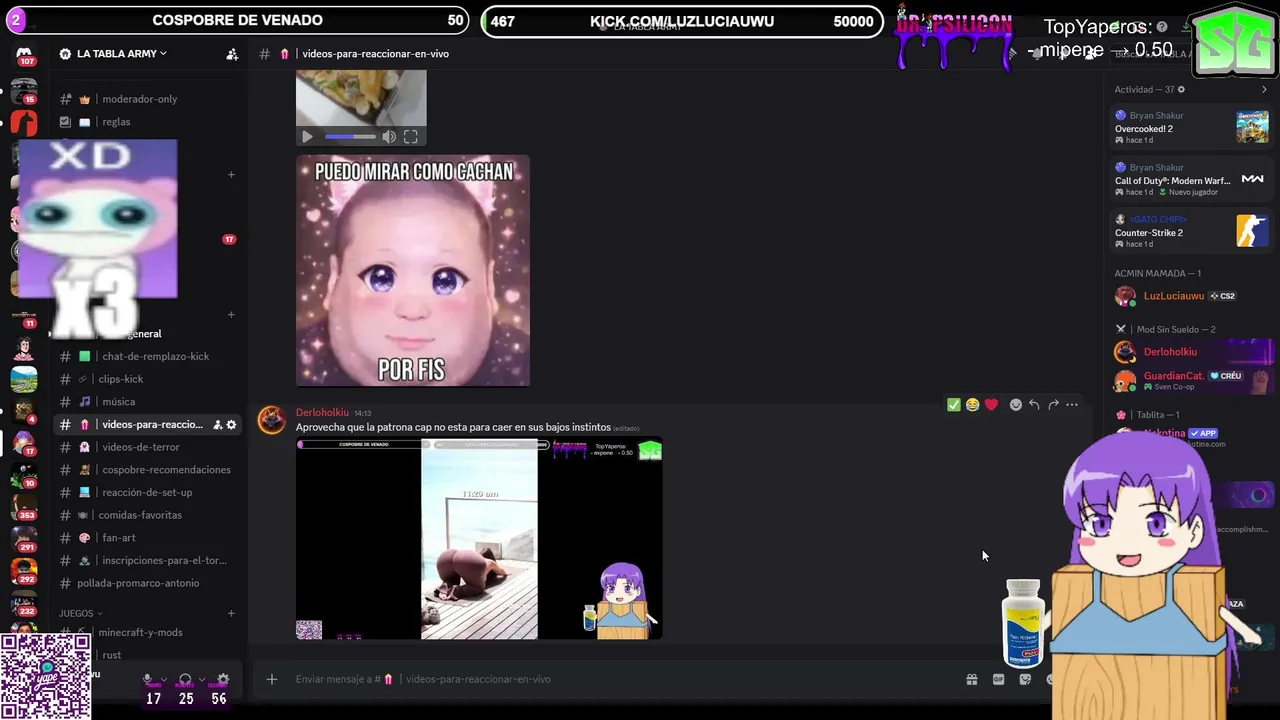This screenshot has width=1280, height=720.
Task: Click the 14:13 message timestamp
Action: point(362,413)
